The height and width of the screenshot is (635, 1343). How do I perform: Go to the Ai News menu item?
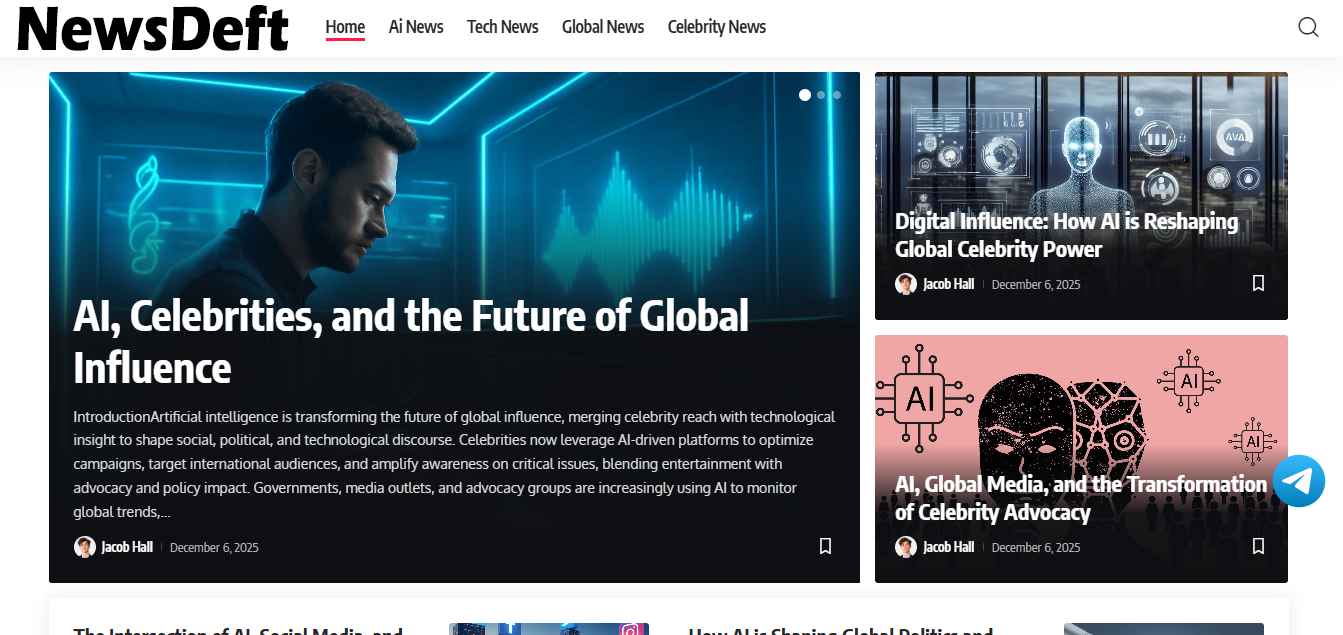tap(416, 27)
